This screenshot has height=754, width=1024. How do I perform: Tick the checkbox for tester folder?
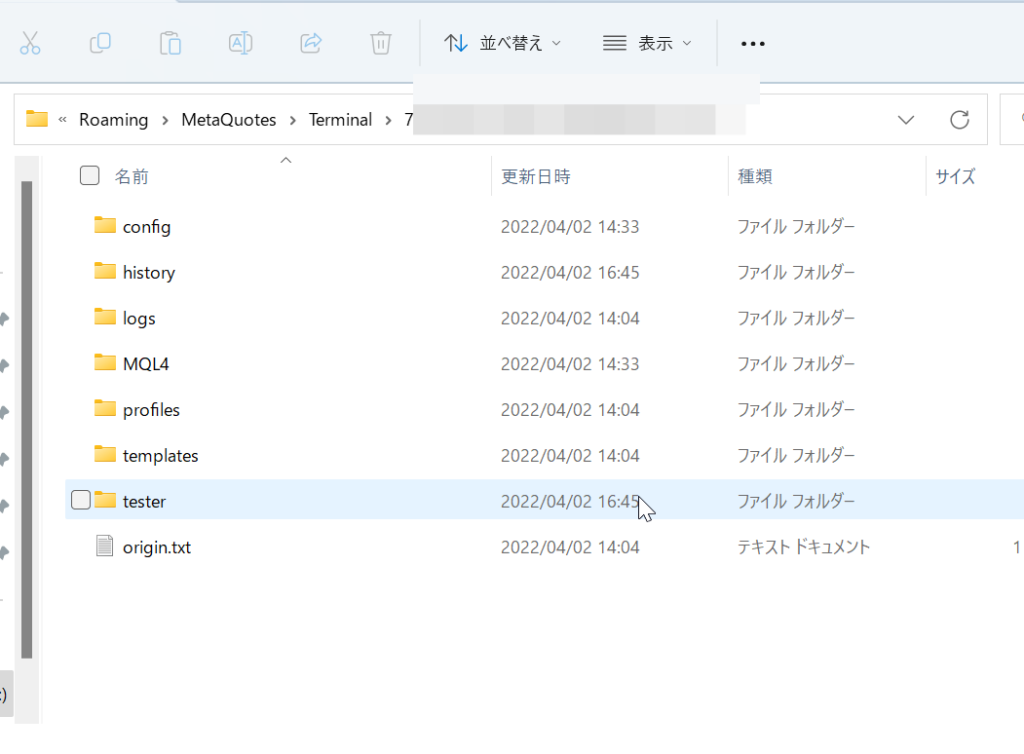point(81,499)
